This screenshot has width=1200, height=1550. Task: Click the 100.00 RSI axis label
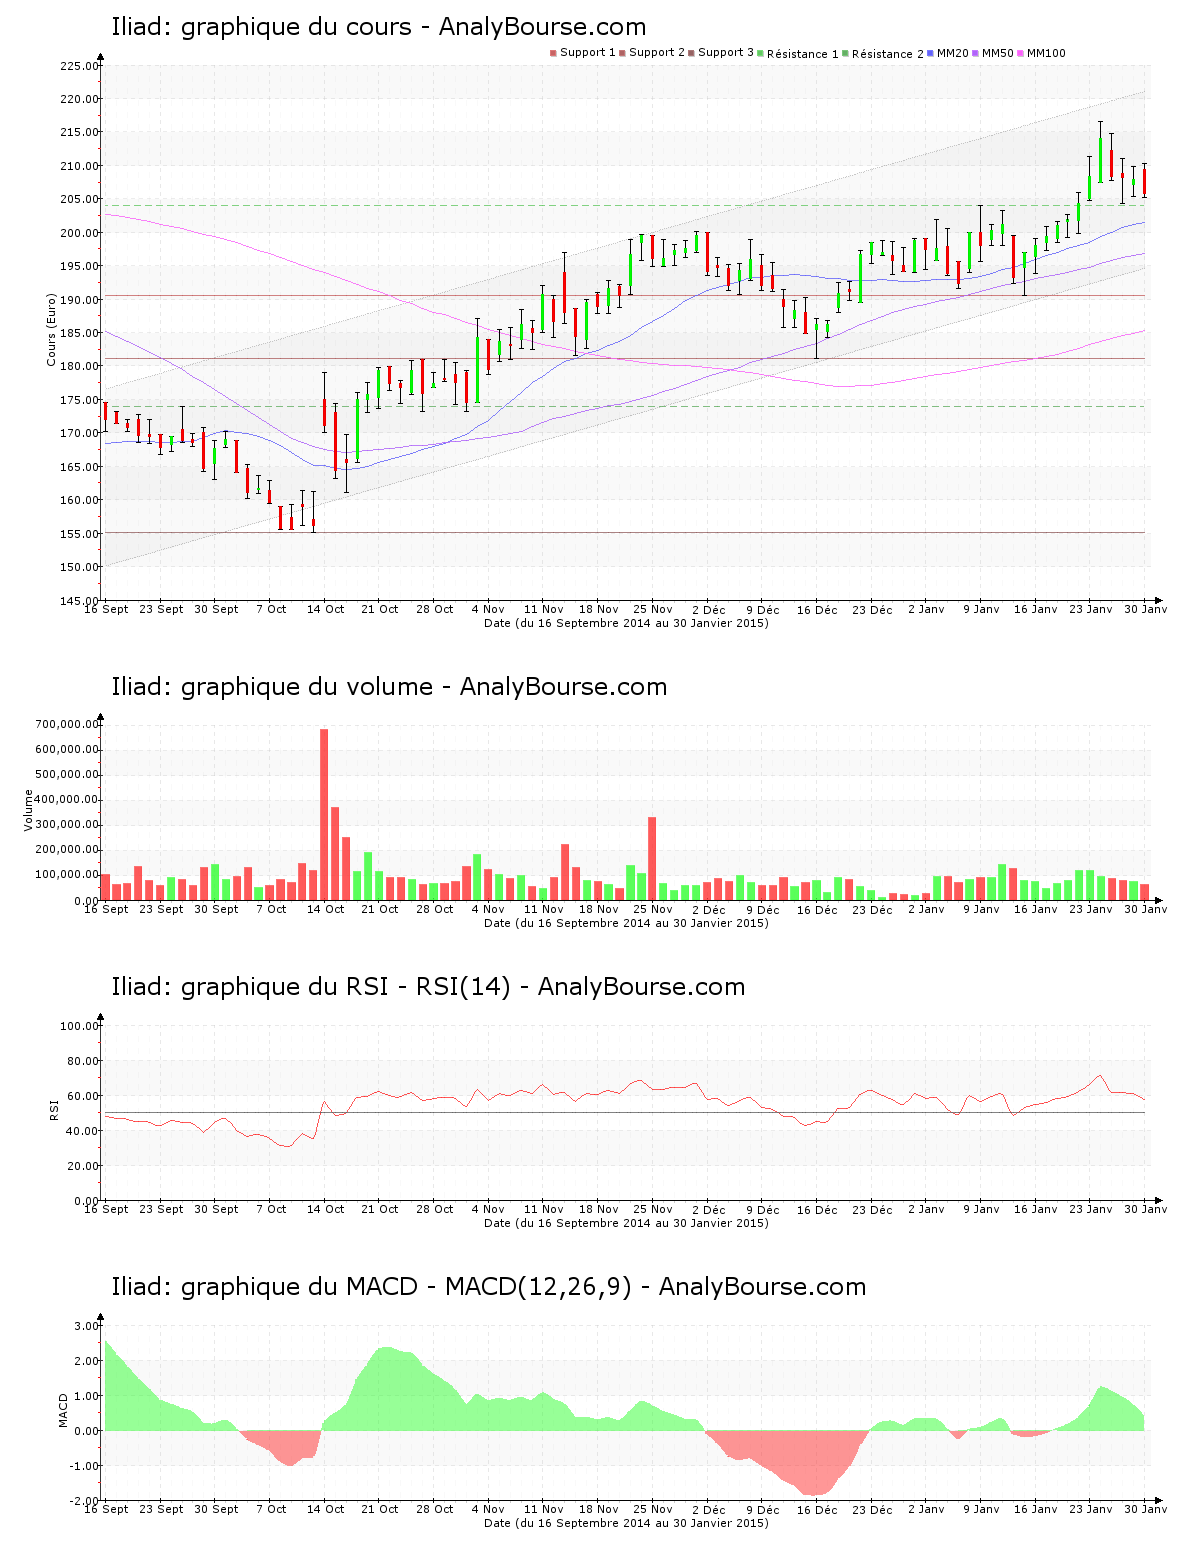tap(79, 1026)
